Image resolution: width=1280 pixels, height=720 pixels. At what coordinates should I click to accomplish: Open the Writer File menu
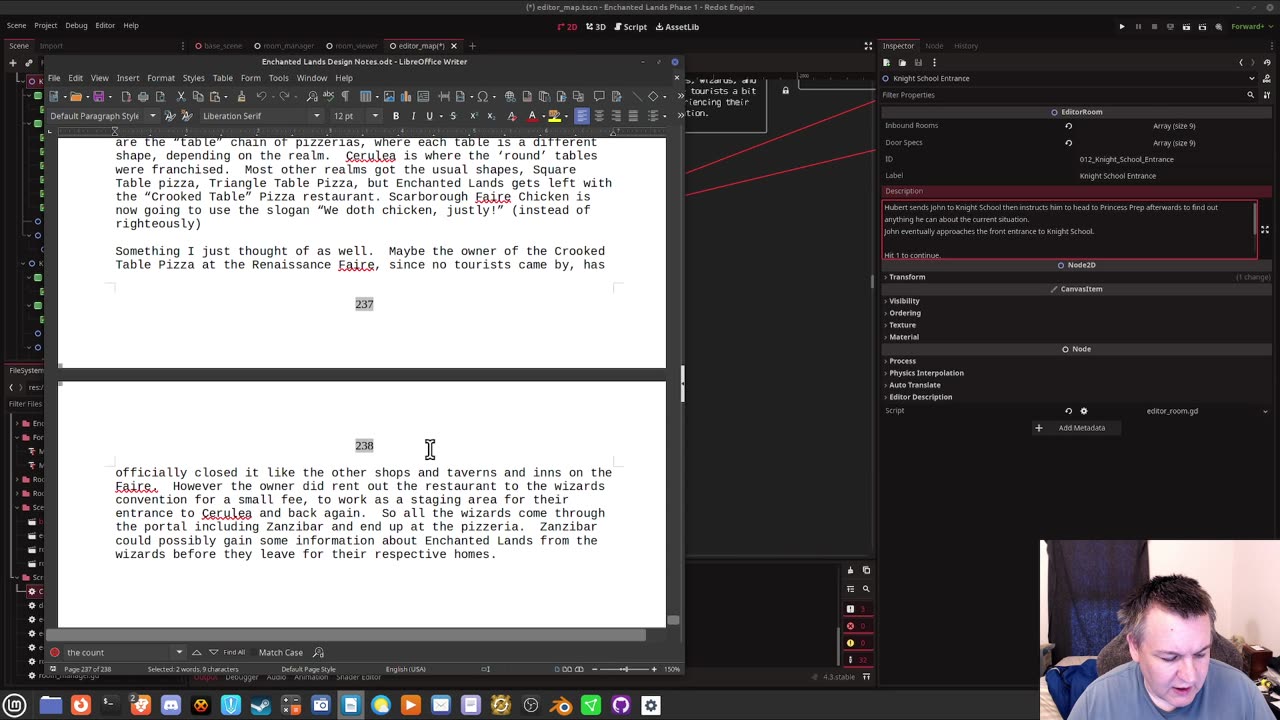tap(54, 78)
